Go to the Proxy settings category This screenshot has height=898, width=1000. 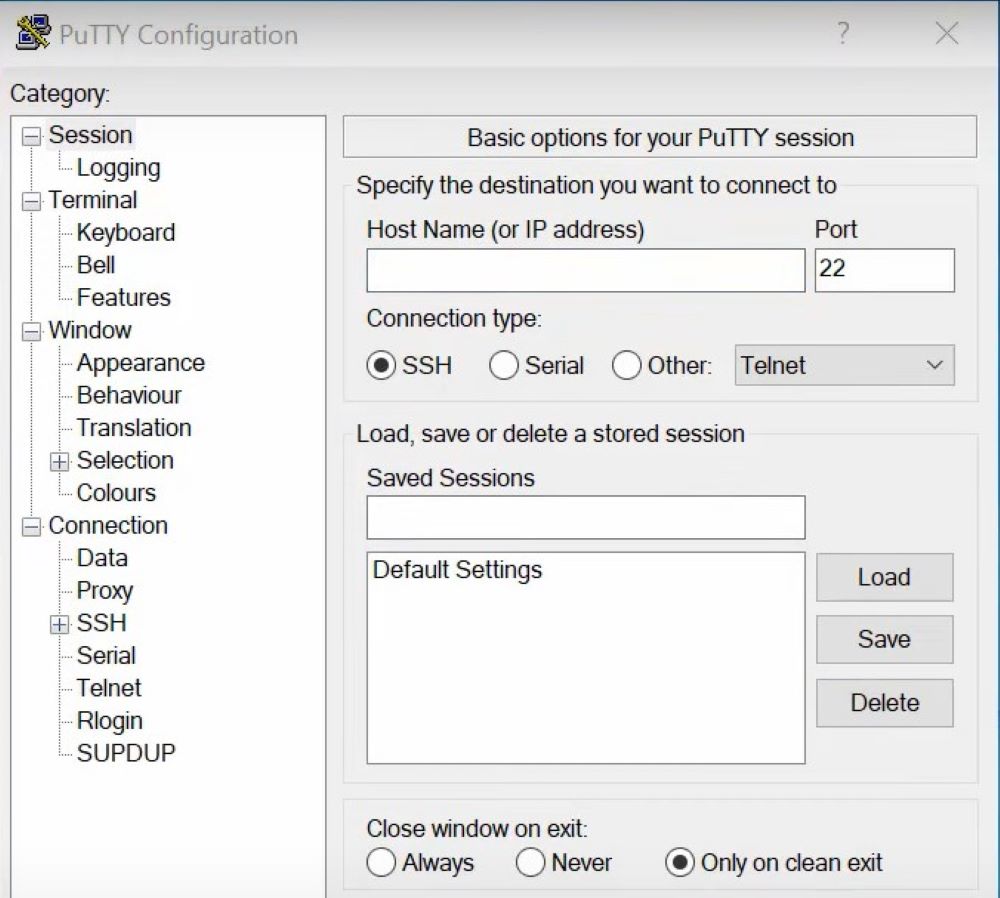[104, 591]
